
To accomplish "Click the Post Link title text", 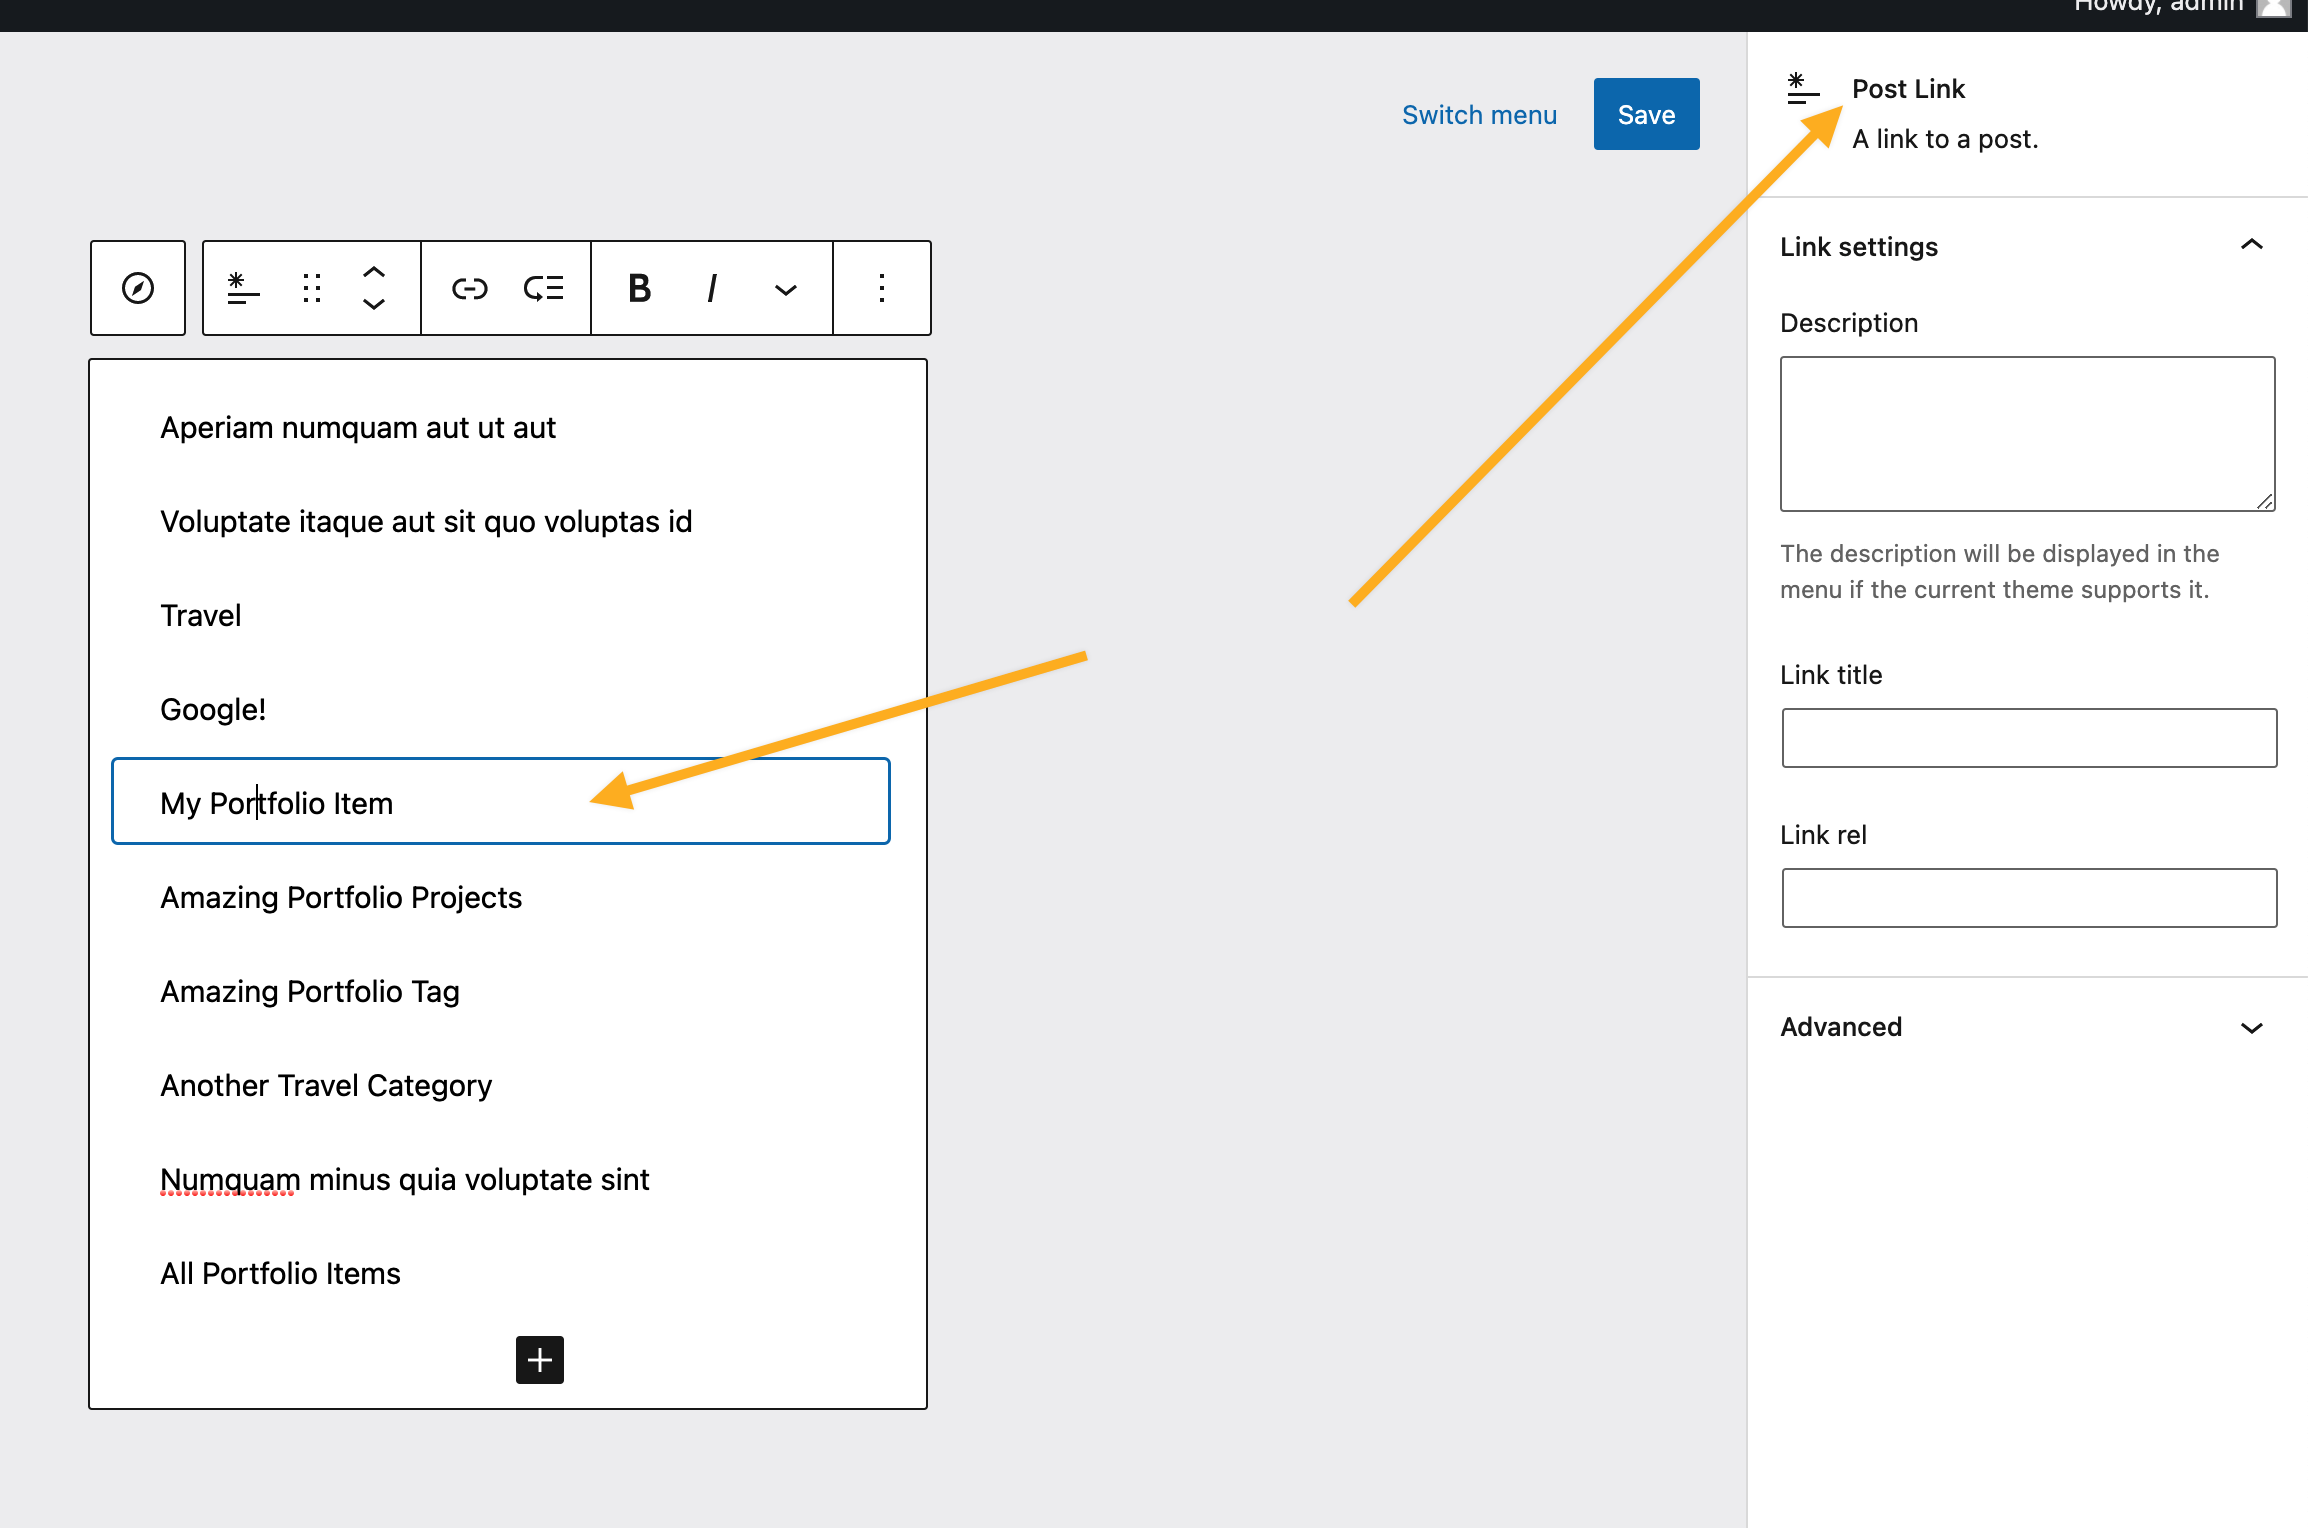I will tap(1908, 89).
